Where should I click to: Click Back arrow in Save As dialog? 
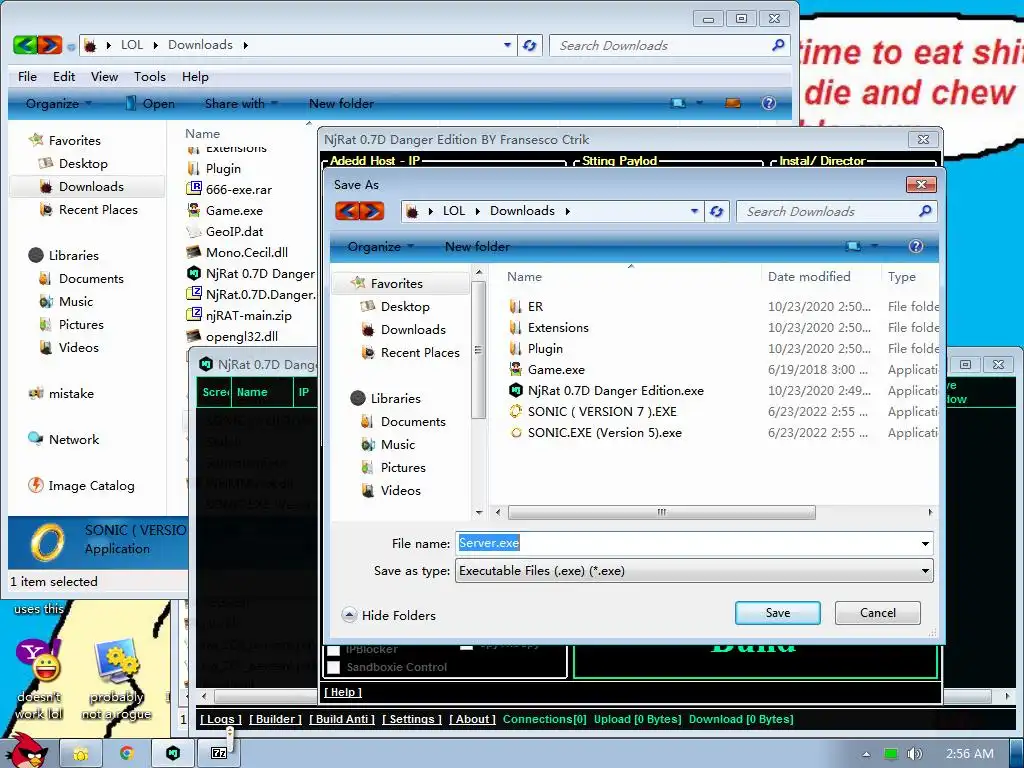click(x=347, y=211)
